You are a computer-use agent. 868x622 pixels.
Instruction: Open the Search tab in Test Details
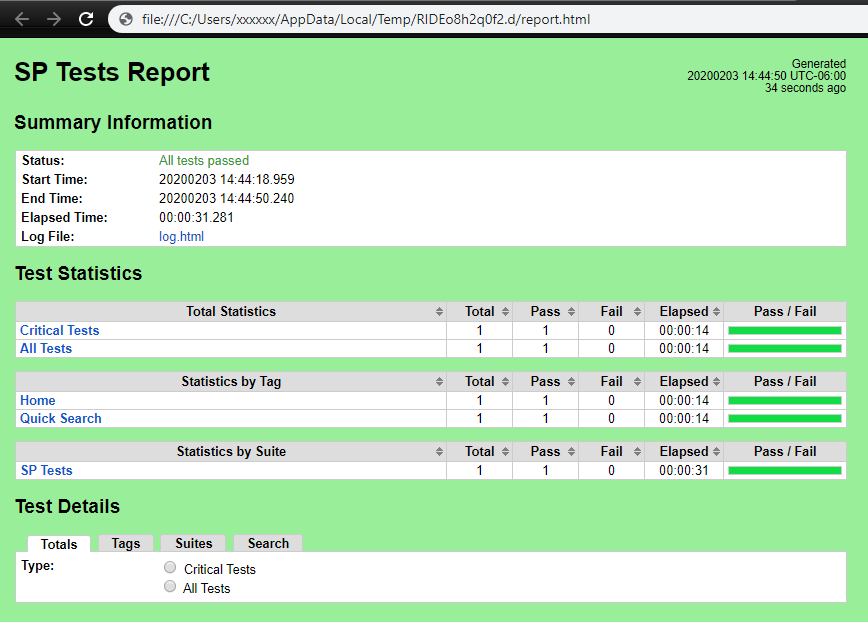tap(268, 543)
